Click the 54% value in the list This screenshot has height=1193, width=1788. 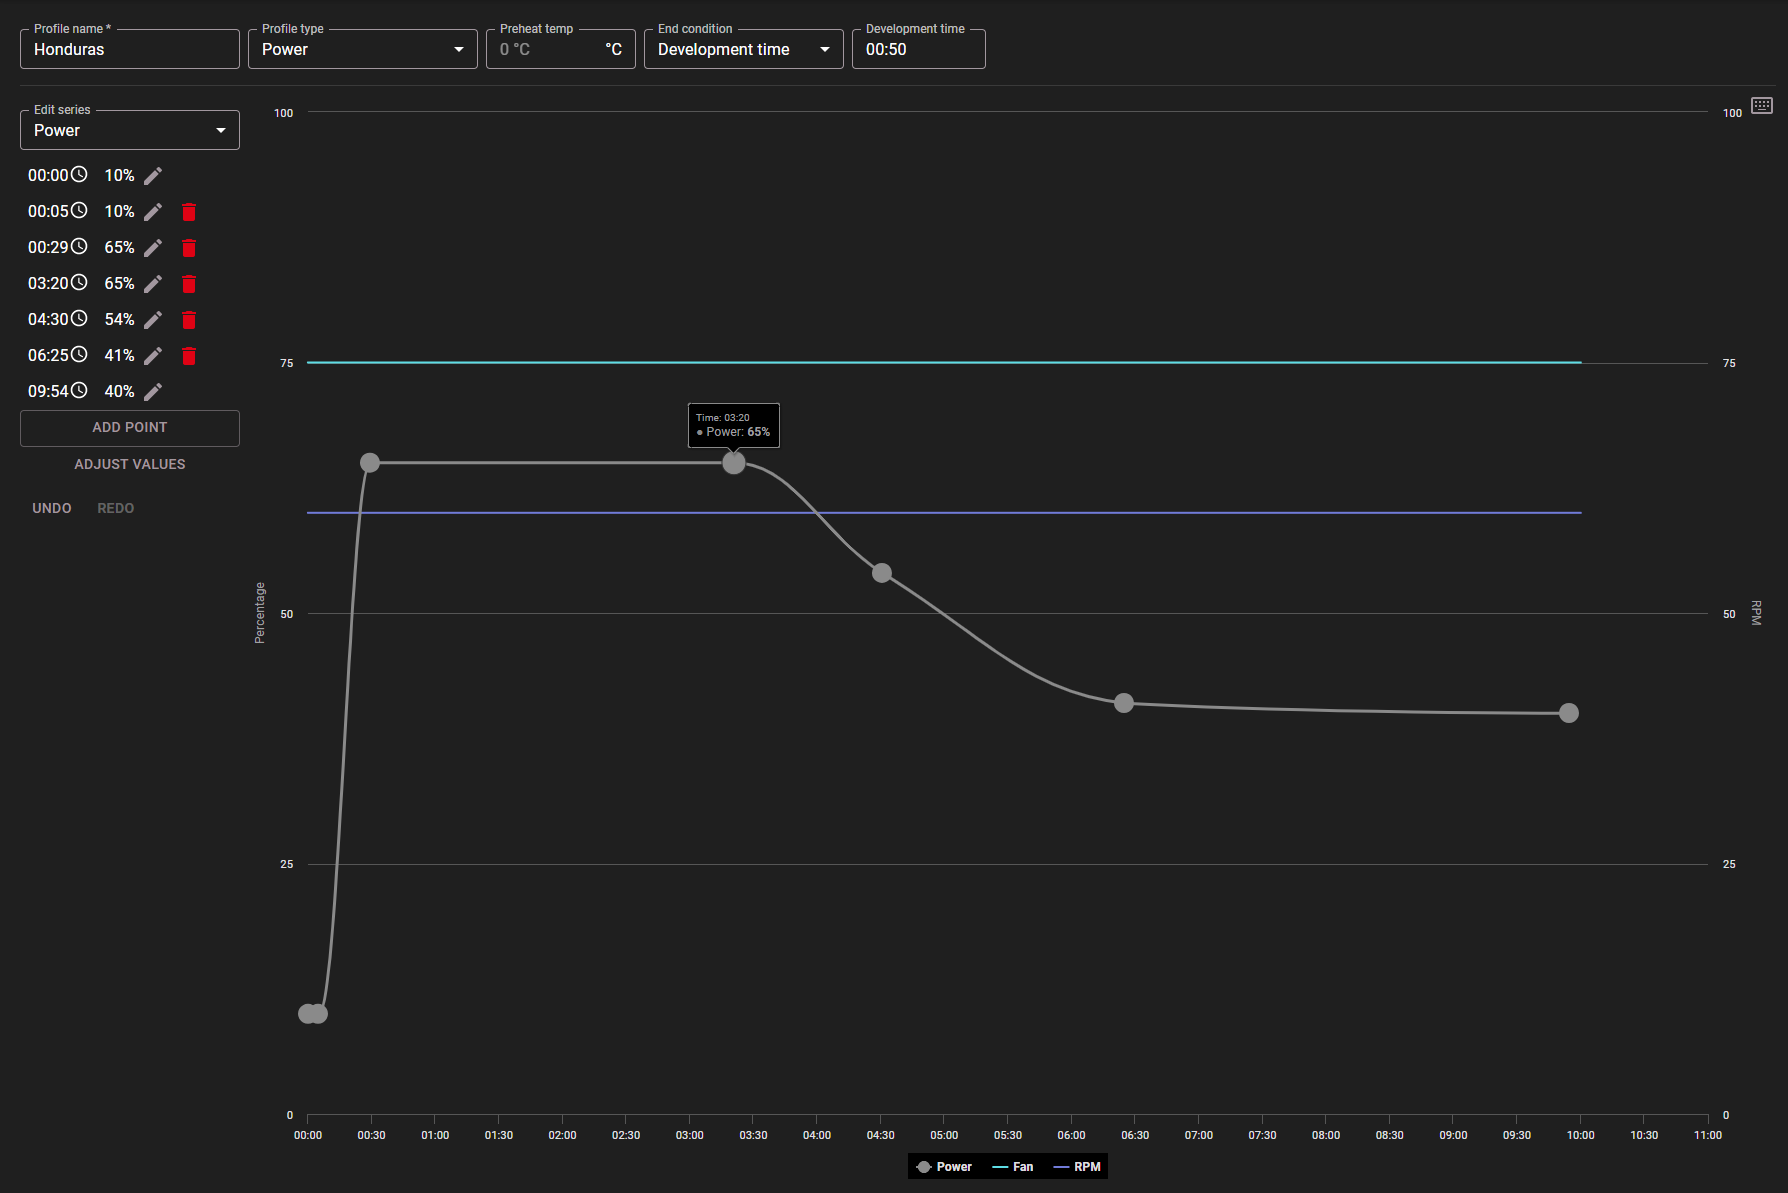pyautogui.click(x=119, y=320)
